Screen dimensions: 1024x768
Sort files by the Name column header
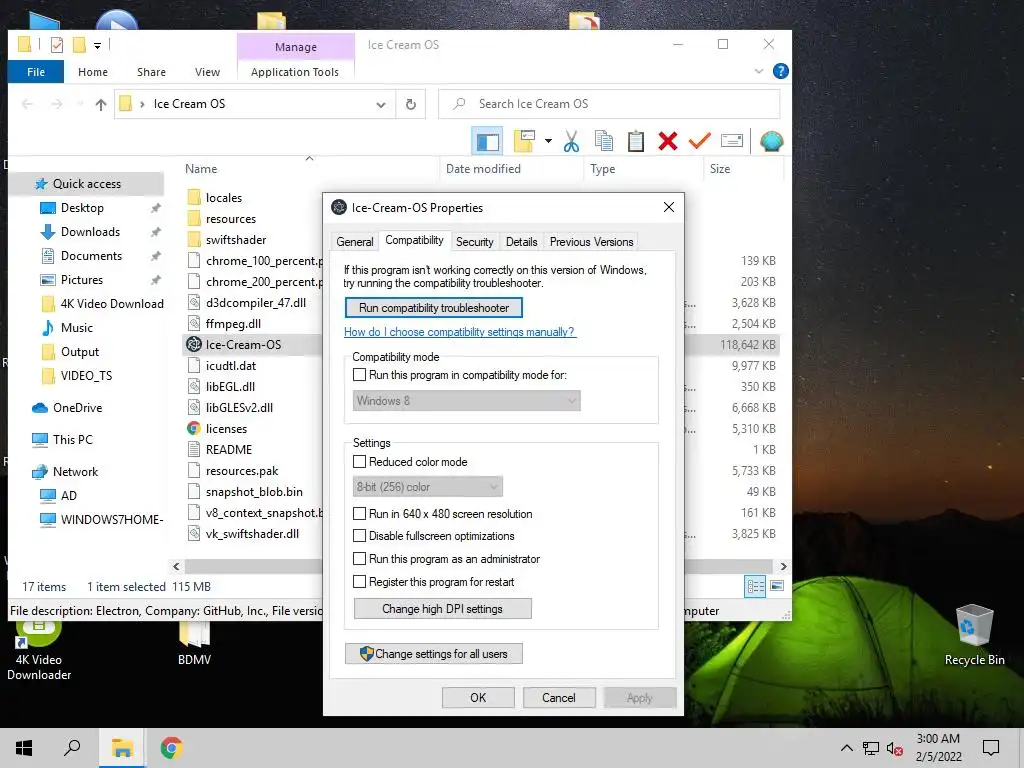click(201, 168)
